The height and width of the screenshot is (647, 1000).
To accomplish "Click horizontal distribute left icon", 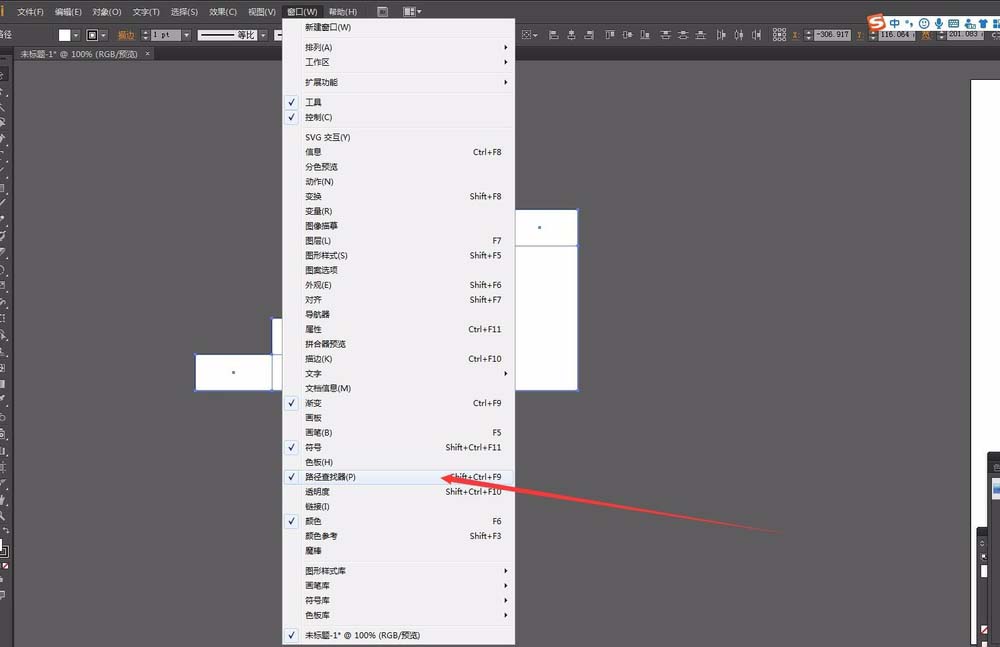I will [x=721, y=35].
